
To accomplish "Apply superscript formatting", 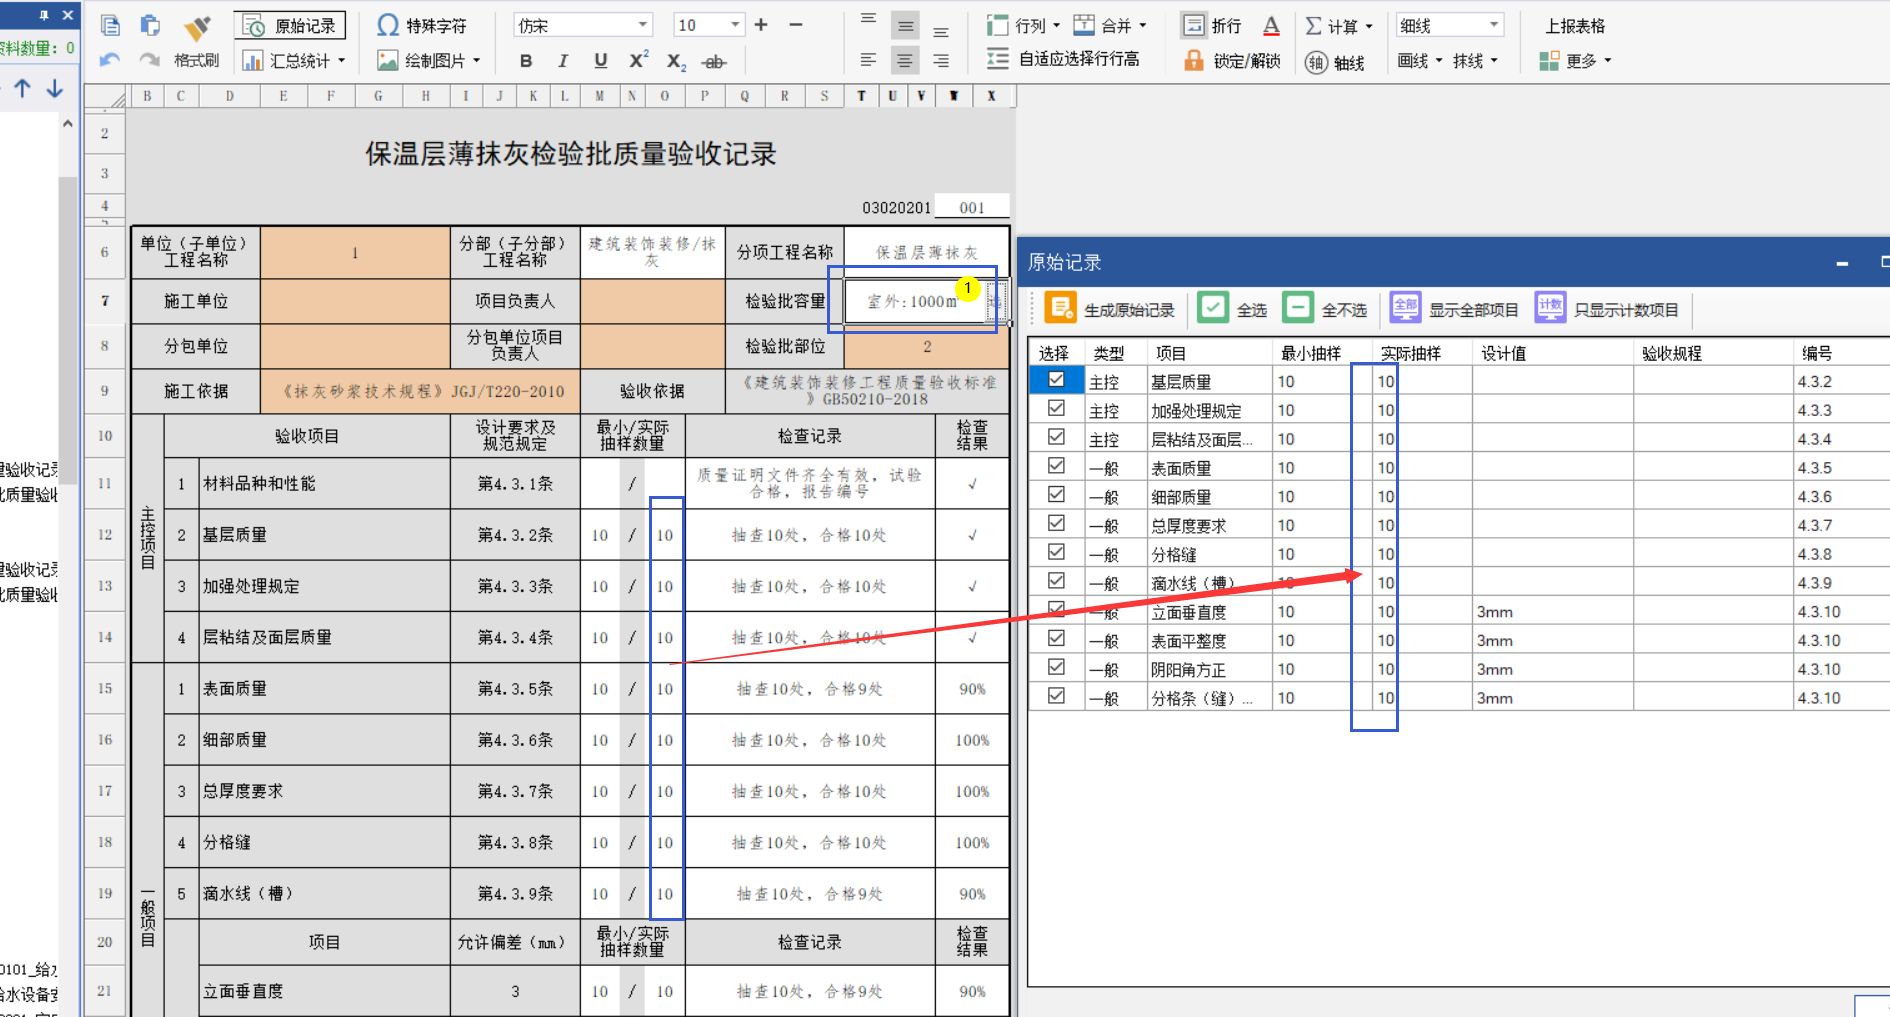I will [638, 60].
